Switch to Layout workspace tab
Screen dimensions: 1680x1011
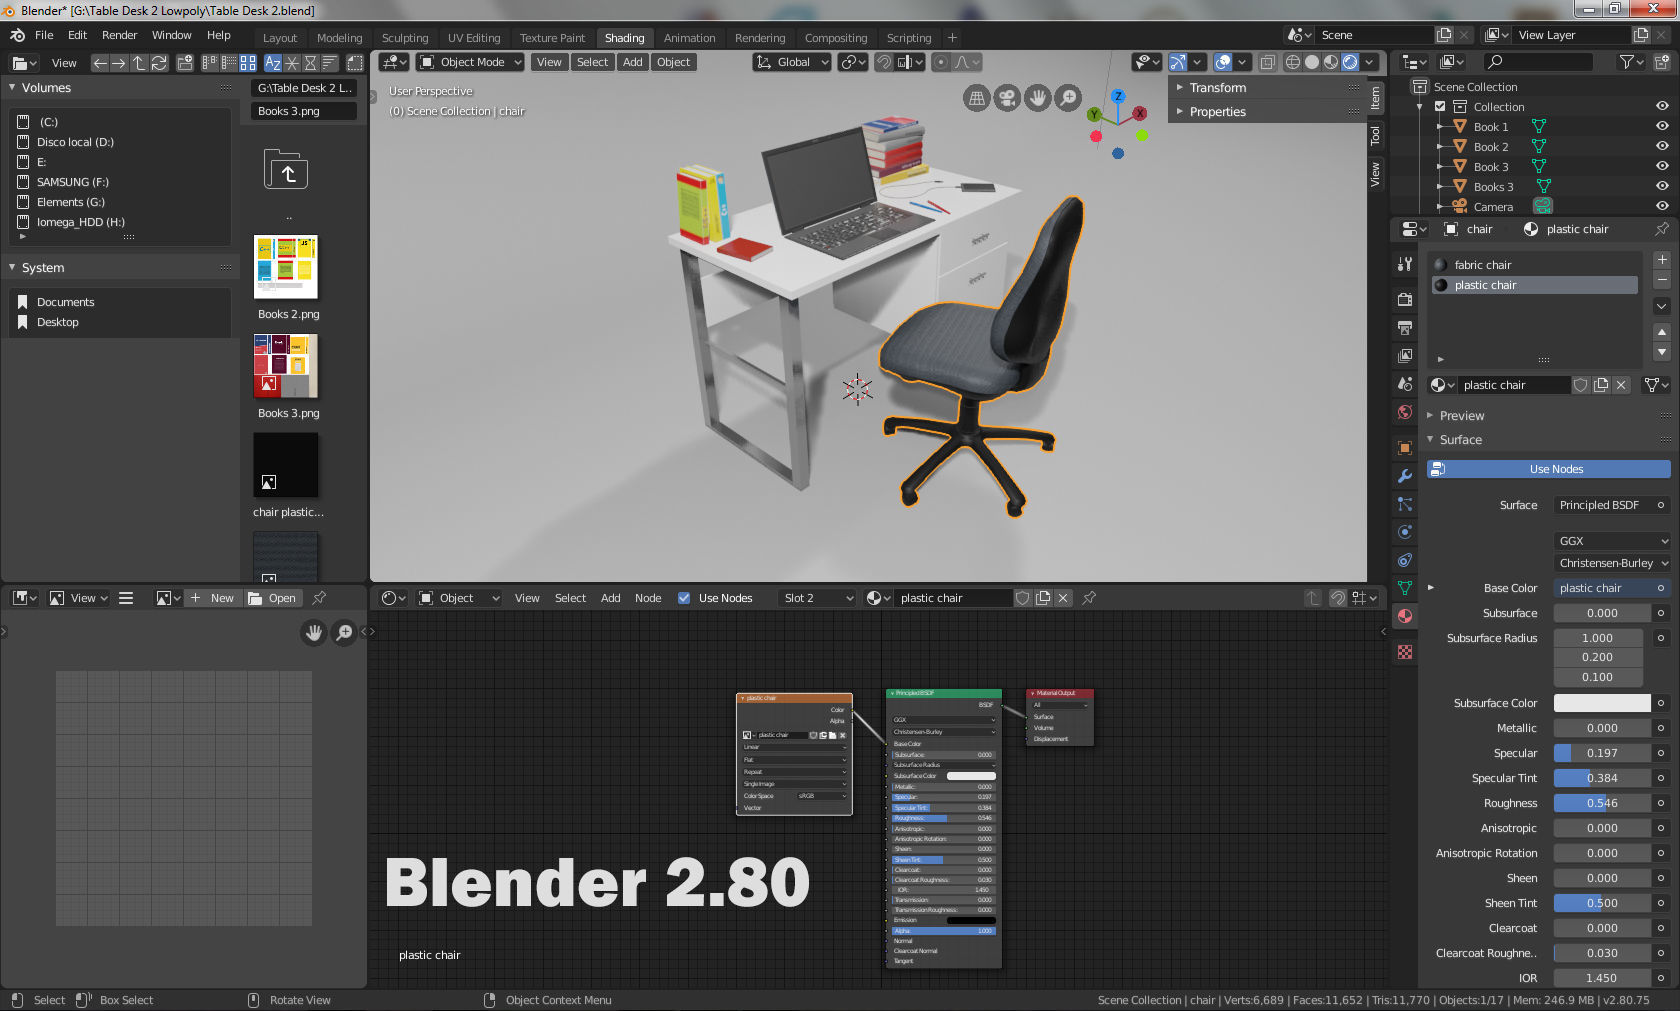[x=280, y=38]
